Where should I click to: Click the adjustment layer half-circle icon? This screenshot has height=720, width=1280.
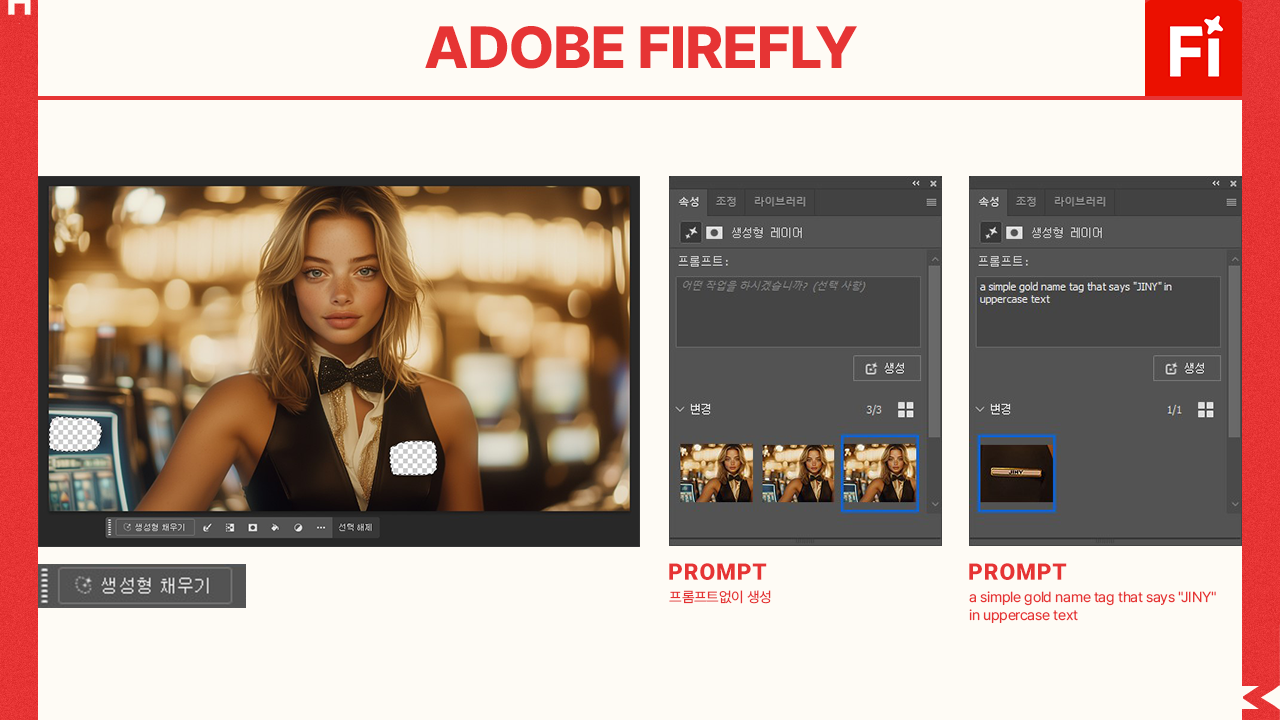(298, 527)
